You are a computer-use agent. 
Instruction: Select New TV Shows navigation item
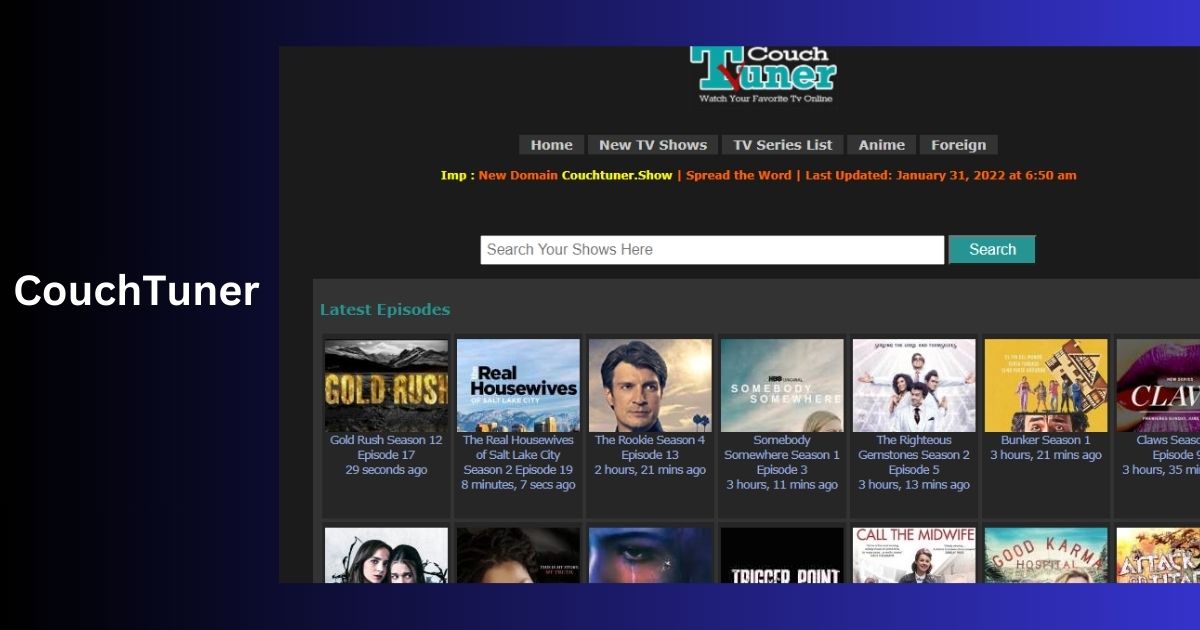(x=652, y=144)
